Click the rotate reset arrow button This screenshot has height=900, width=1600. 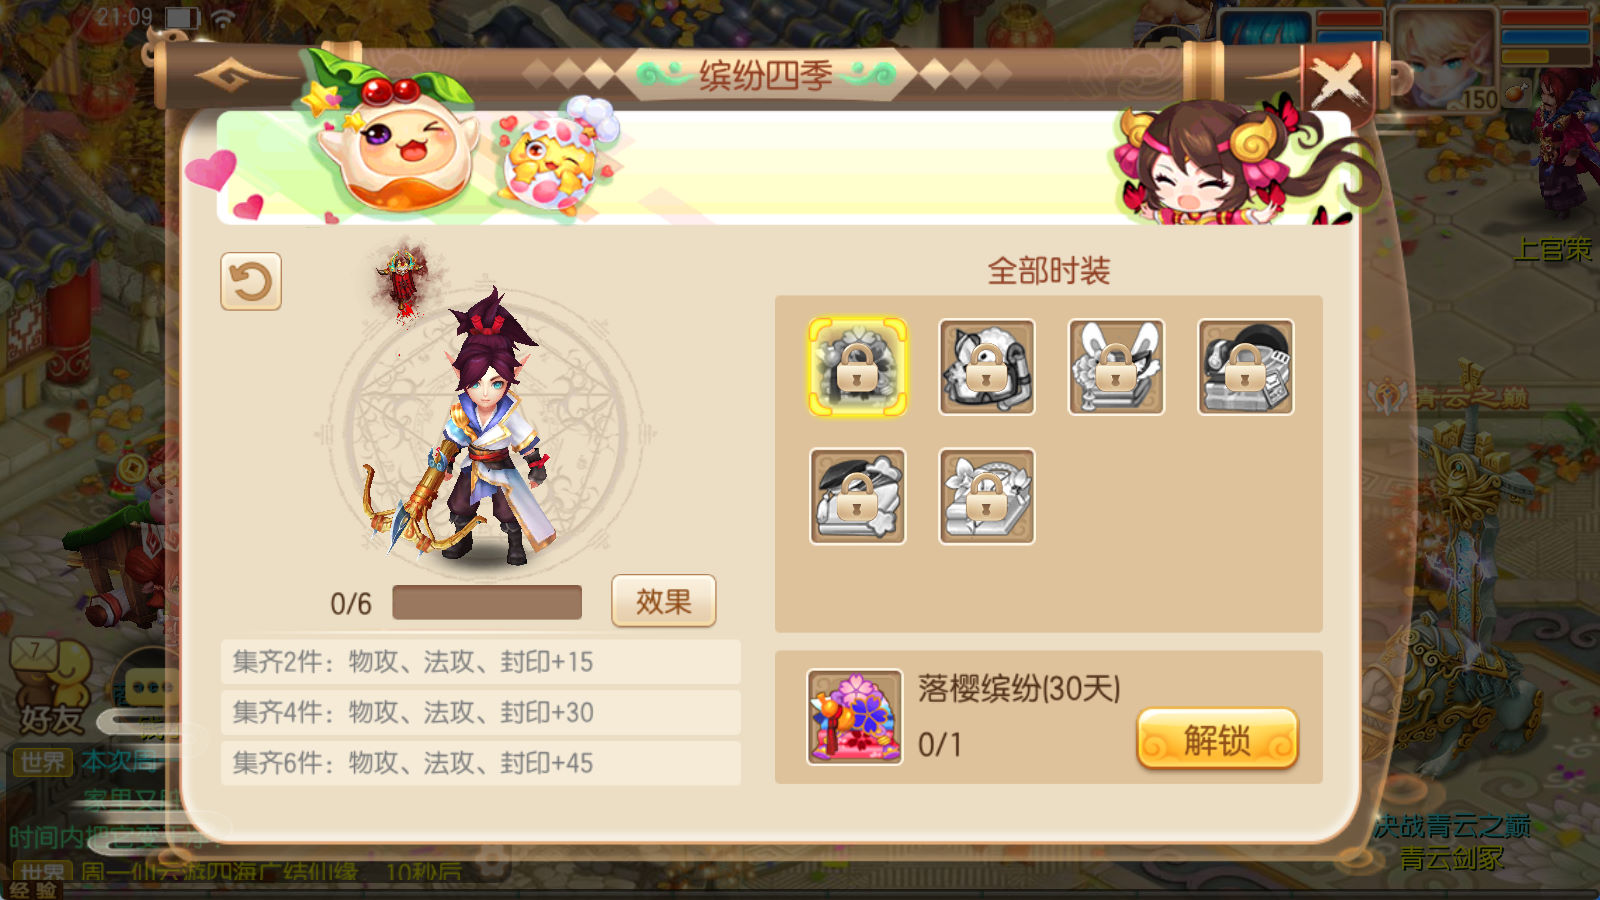pos(251,281)
